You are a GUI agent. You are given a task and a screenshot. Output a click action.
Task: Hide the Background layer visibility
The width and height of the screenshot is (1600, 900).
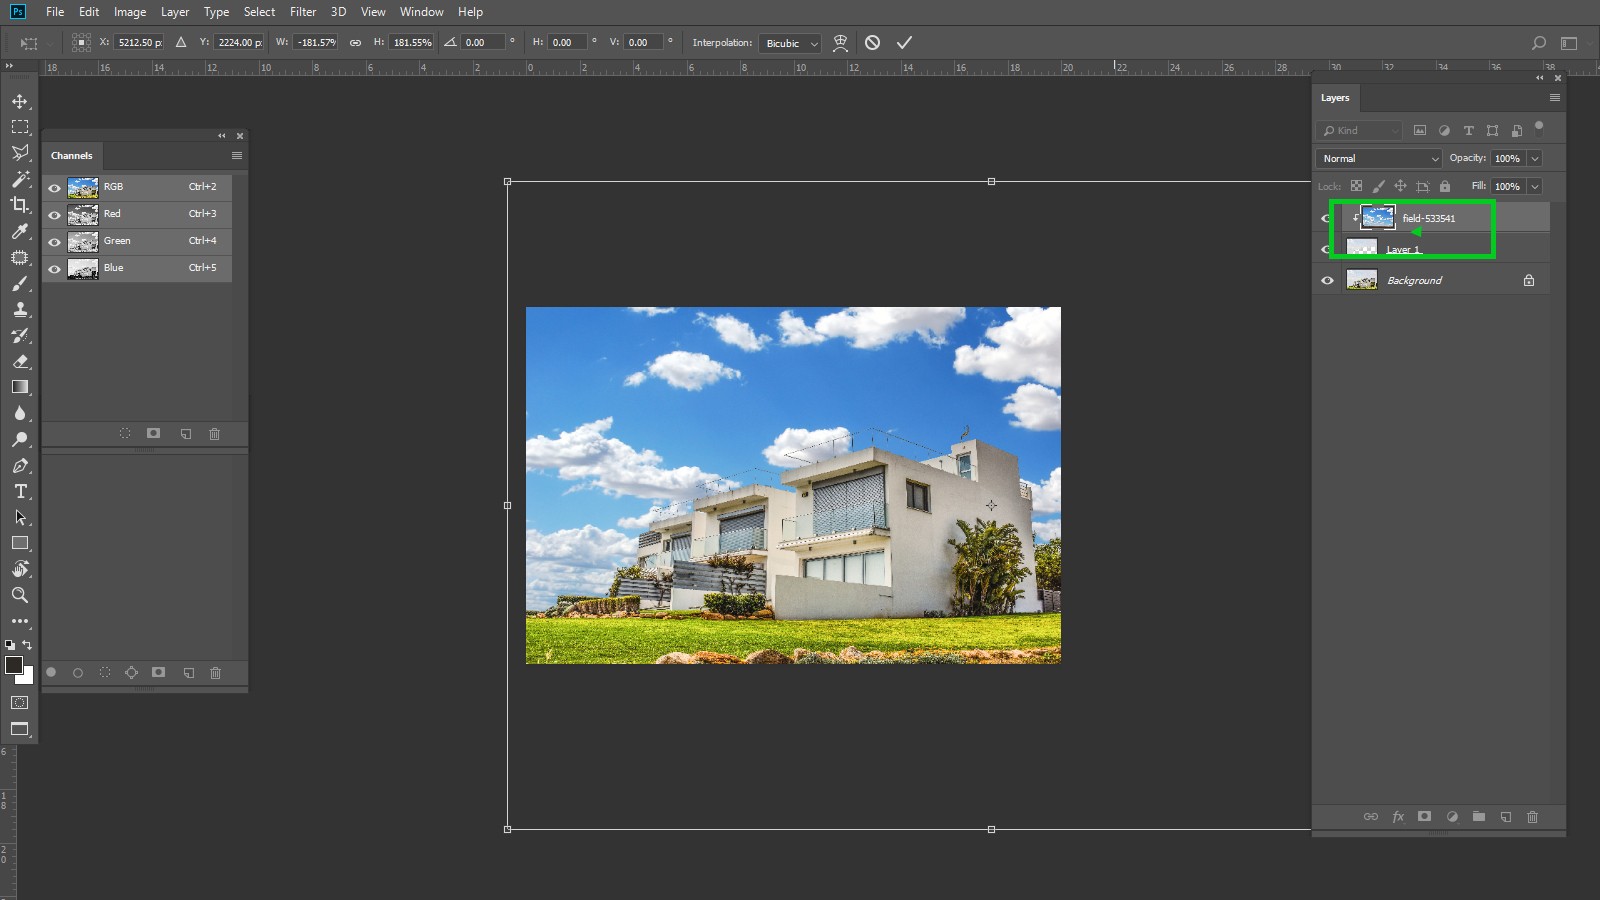(1326, 280)
